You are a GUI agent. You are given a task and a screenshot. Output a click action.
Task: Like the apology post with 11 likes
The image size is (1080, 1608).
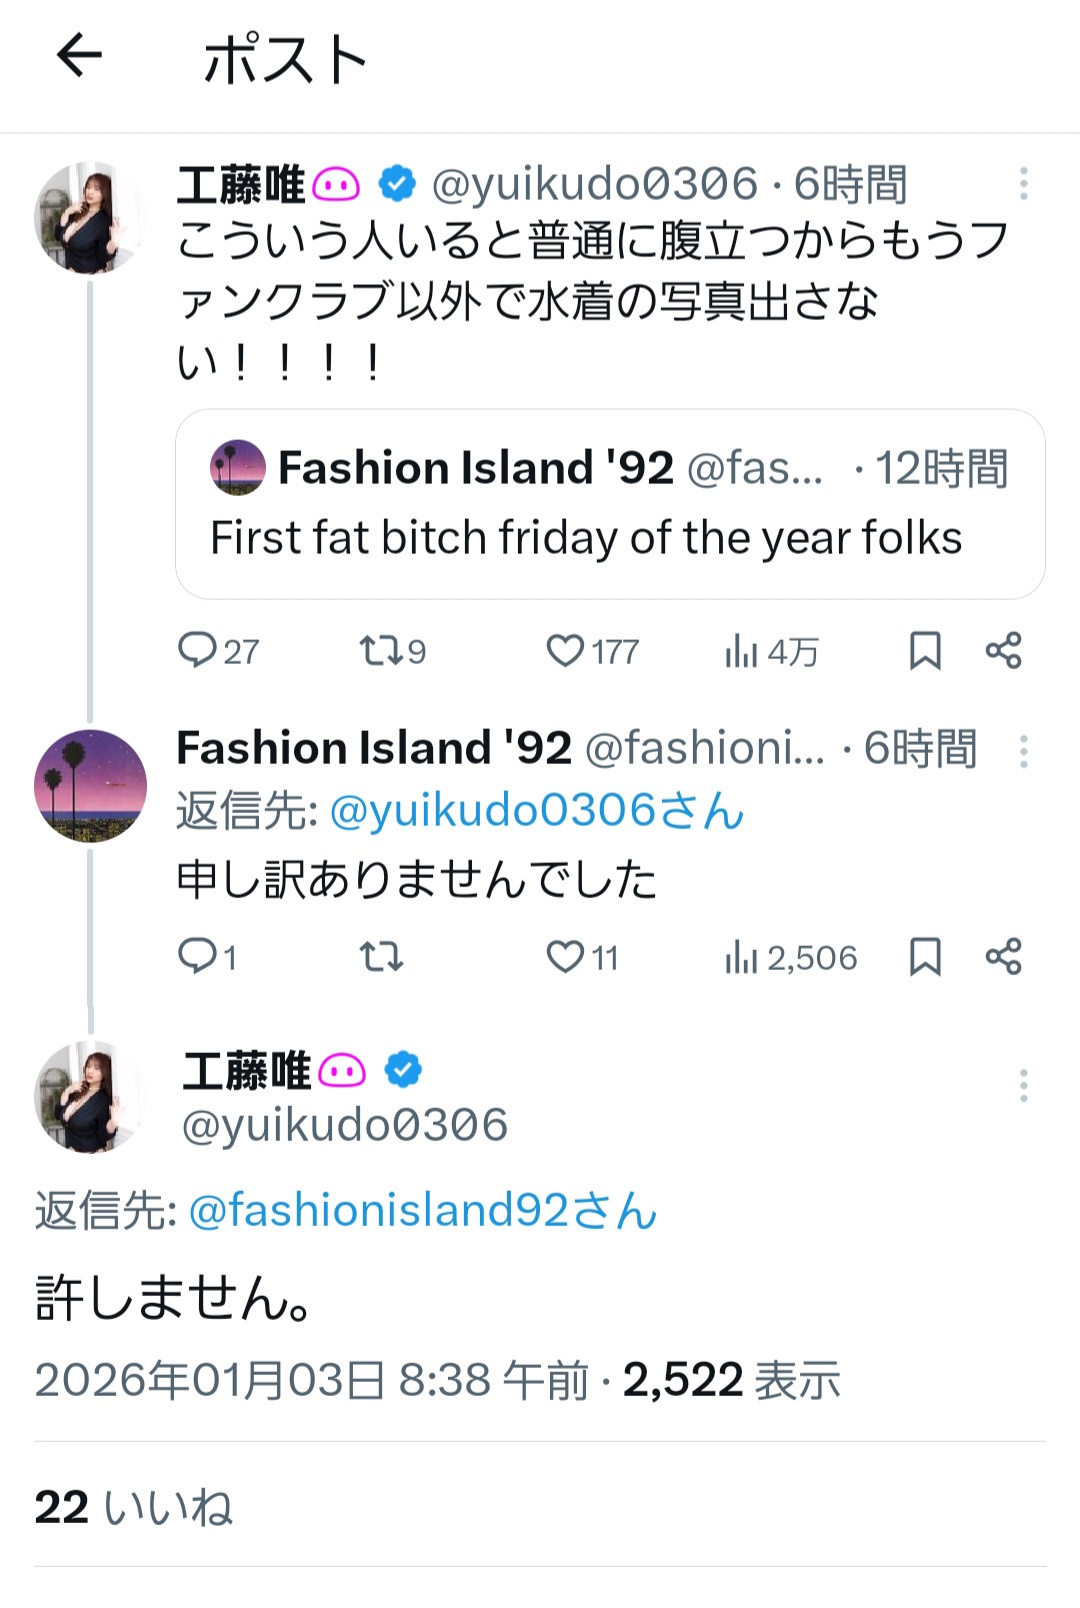[x=565, y=957]
